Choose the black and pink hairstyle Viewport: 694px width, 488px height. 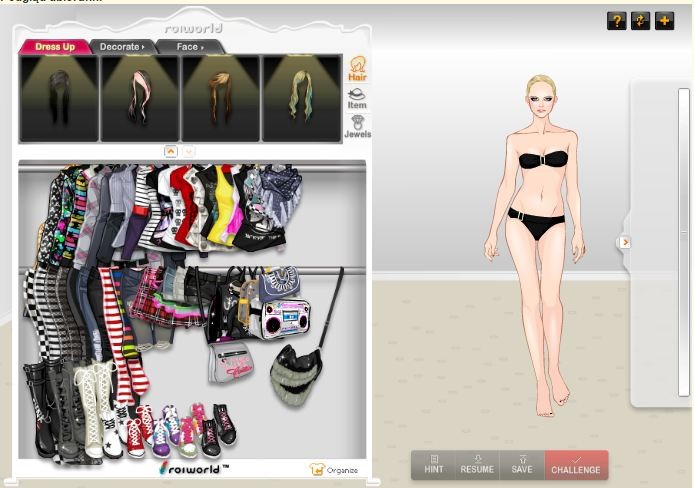pos(139,98)
